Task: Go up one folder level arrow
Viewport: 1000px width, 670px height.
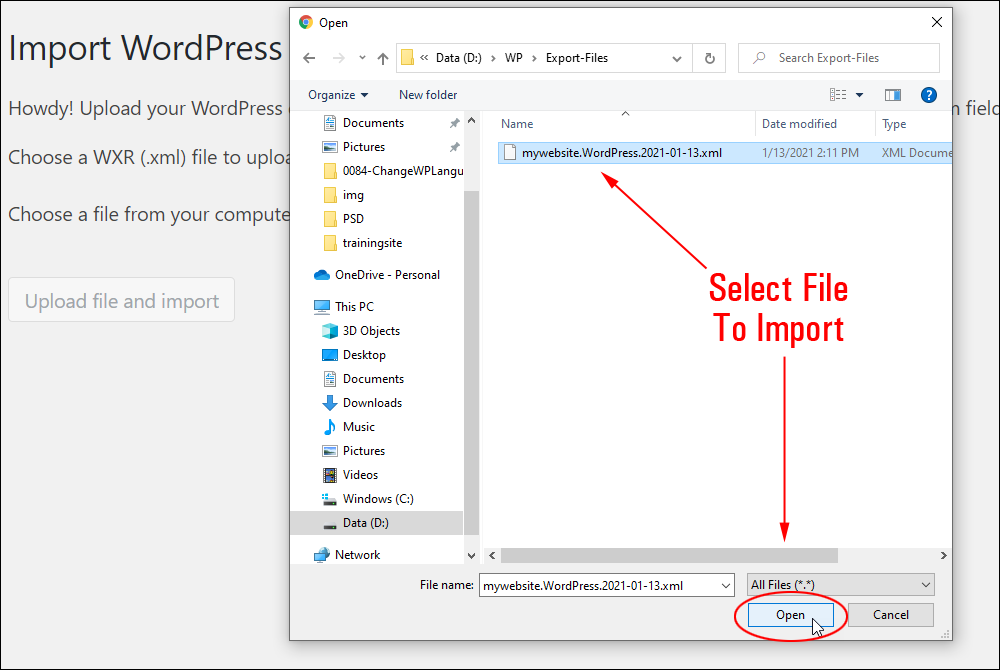Action: pos(383,59)
